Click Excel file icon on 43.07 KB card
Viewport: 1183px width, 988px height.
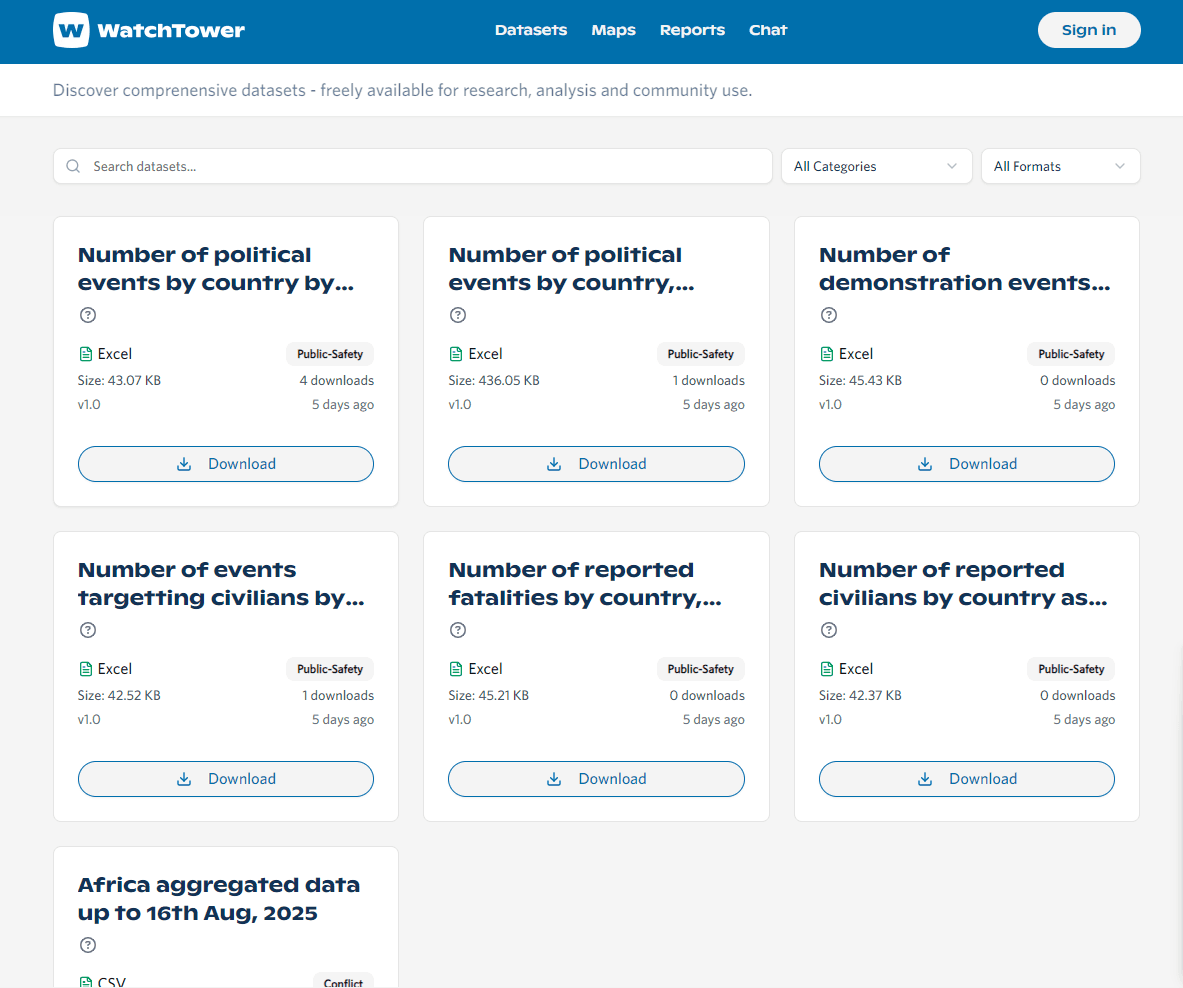tap(86, 354)
